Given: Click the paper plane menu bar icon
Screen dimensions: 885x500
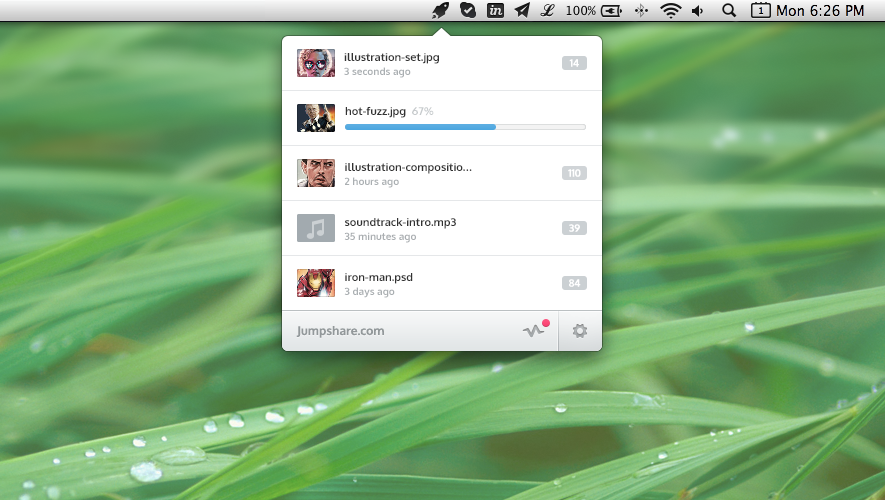Looking at the screenshot, I should [522, 11].
